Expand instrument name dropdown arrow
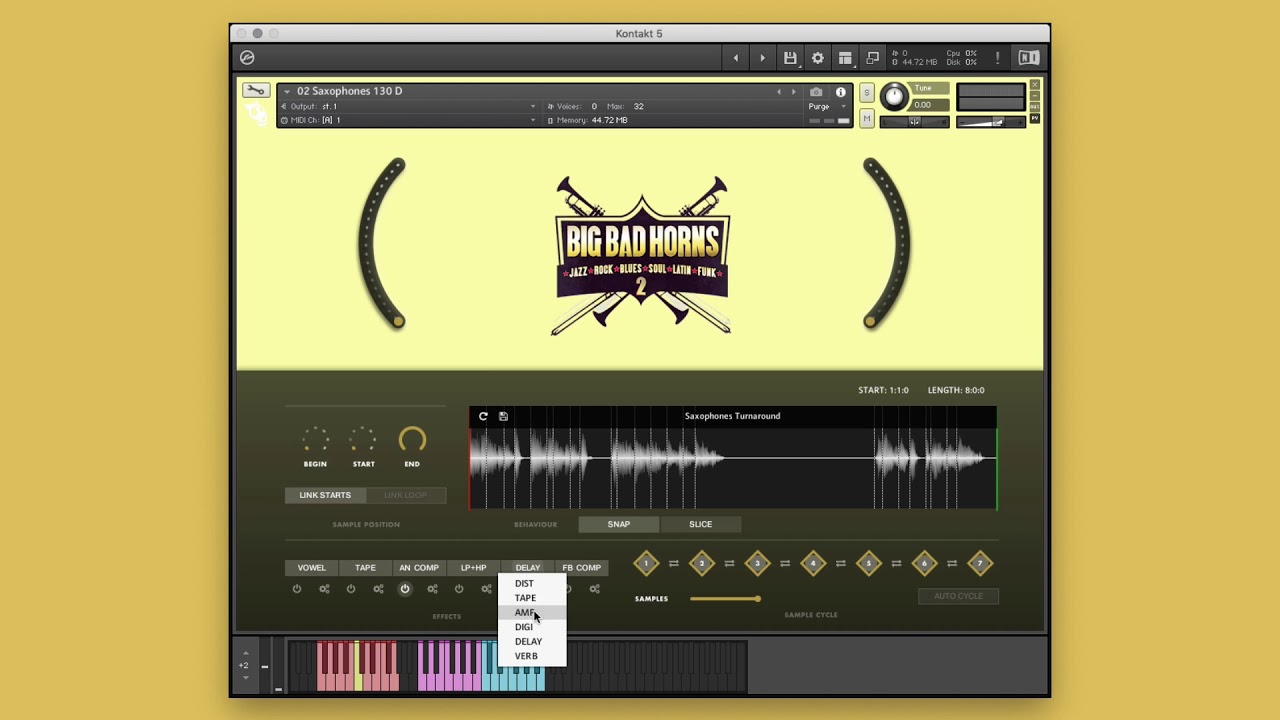 point(287,92)
